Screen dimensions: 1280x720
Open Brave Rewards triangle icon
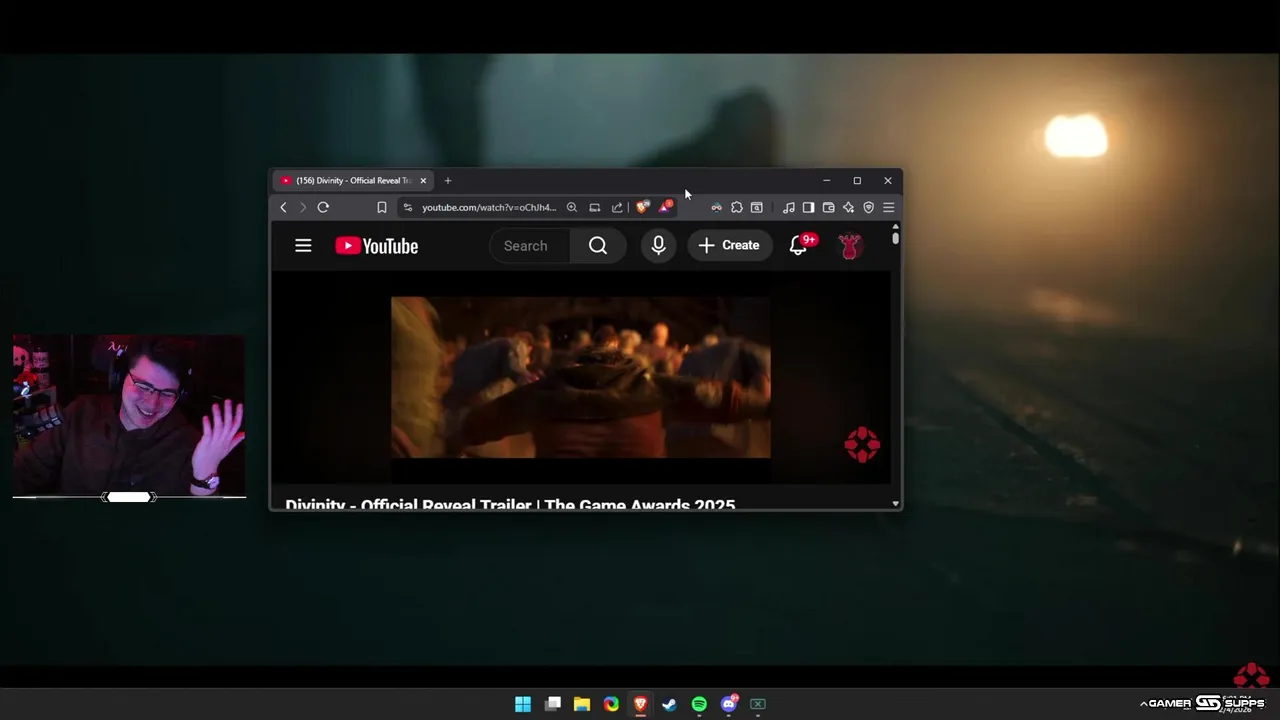[x=665, y=207]
